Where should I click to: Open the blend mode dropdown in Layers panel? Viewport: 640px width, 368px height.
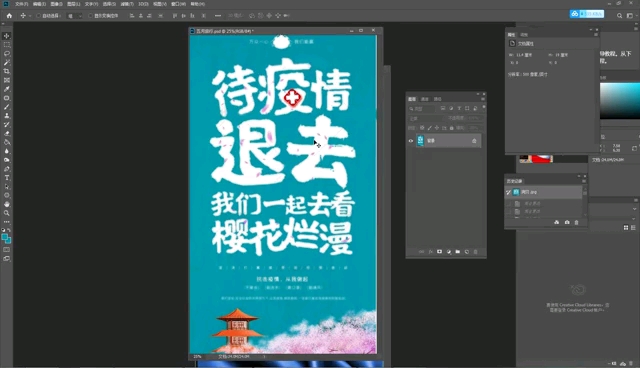pyautogui.click(x=426, y=118)
